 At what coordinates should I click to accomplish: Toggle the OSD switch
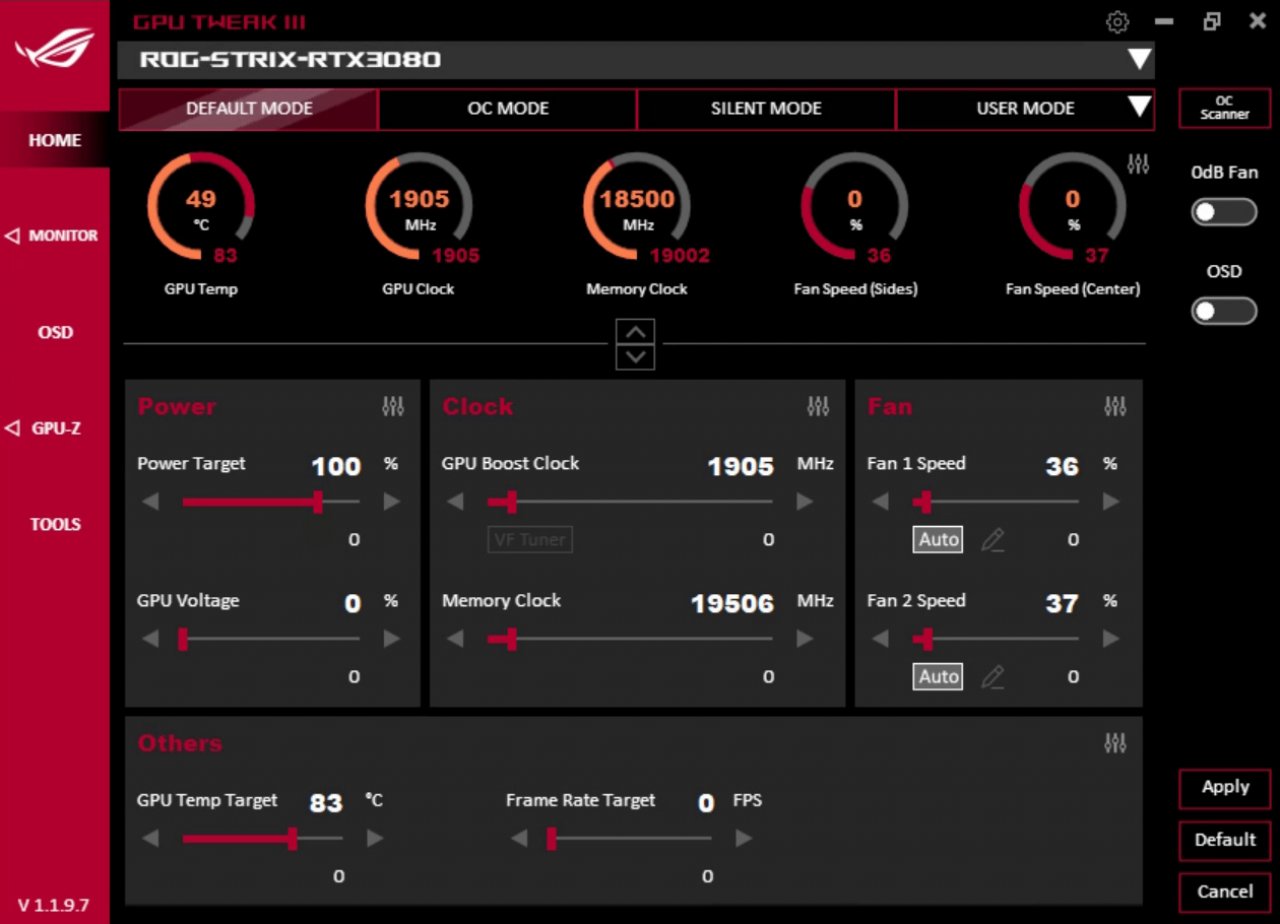(1224, 311)
